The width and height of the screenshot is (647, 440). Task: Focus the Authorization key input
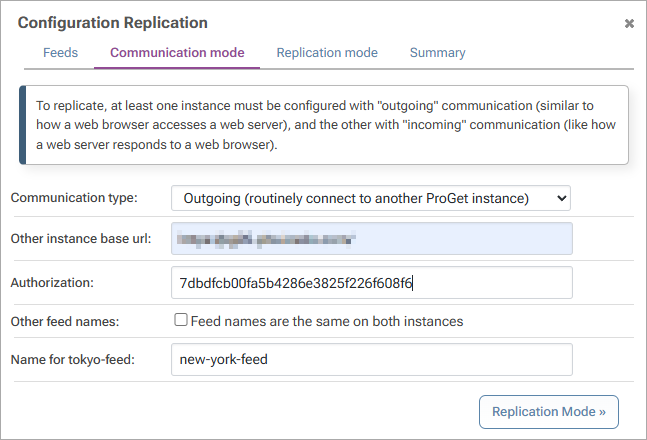[371, 283]
